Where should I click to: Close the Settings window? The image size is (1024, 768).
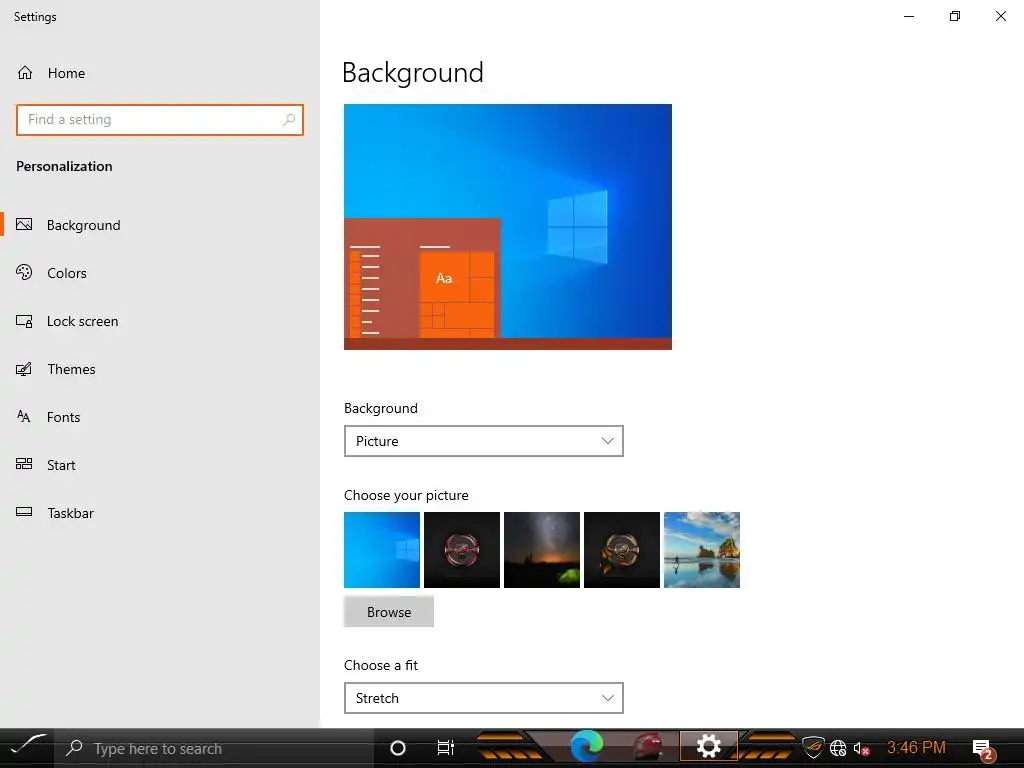tap(1000, 16)
